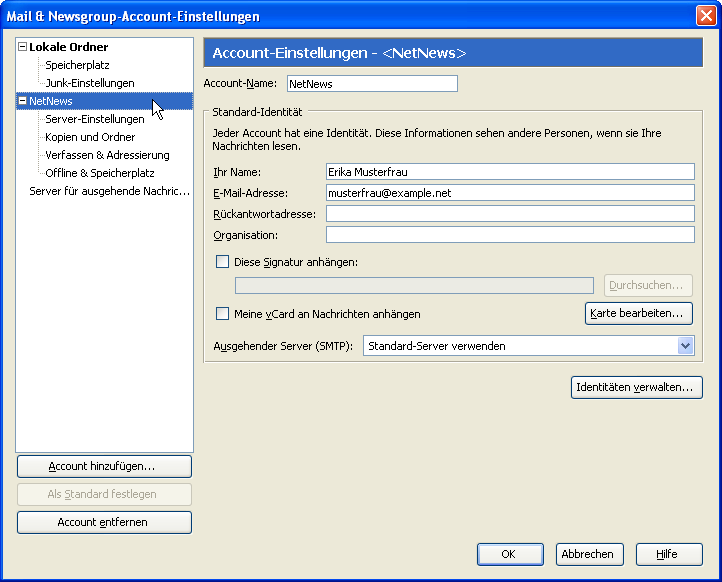Select Offline & Speicherplatz item
This screenshot has height=582, width=722.
pos(99,173)
